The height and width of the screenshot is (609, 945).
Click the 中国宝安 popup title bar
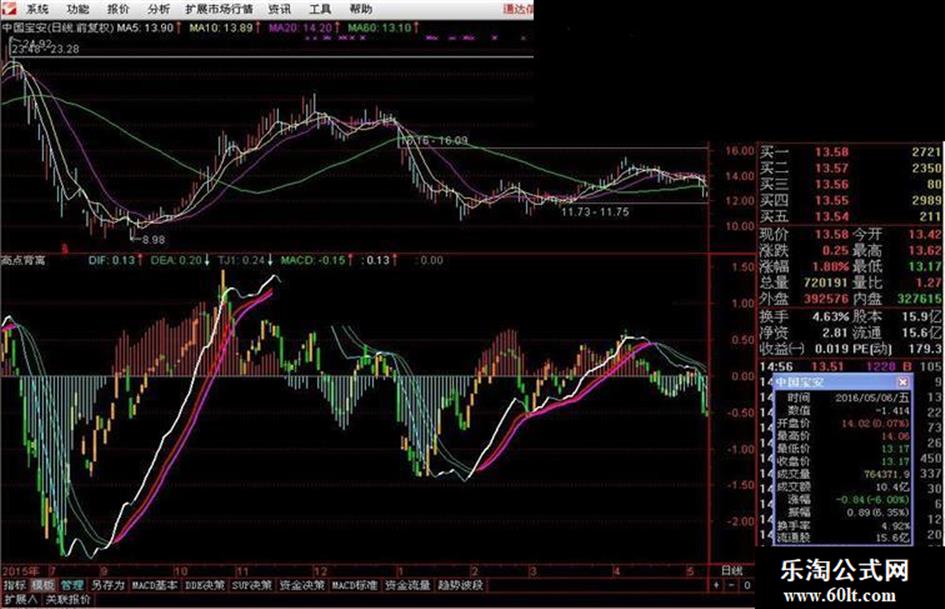point(843,382)
